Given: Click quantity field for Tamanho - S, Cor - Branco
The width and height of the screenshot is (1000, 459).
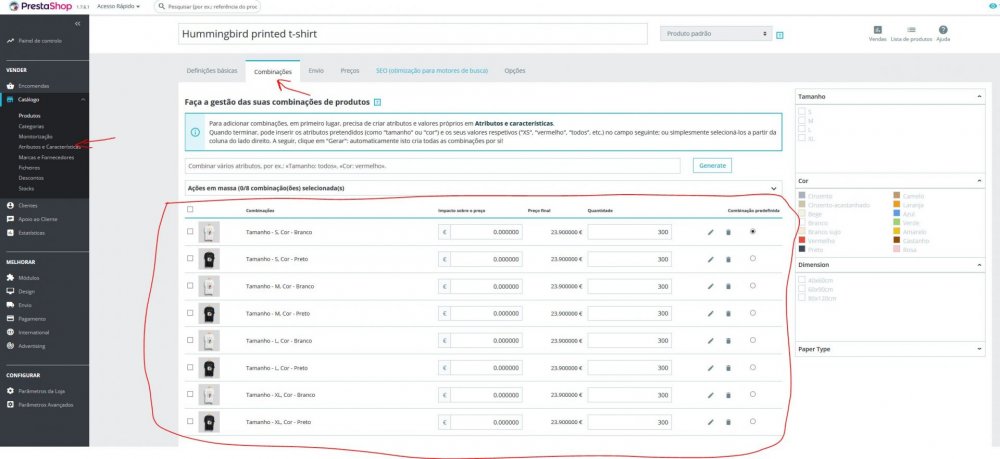Looking at the screenshot, I should pyautogui.click(x=629, y=232).
